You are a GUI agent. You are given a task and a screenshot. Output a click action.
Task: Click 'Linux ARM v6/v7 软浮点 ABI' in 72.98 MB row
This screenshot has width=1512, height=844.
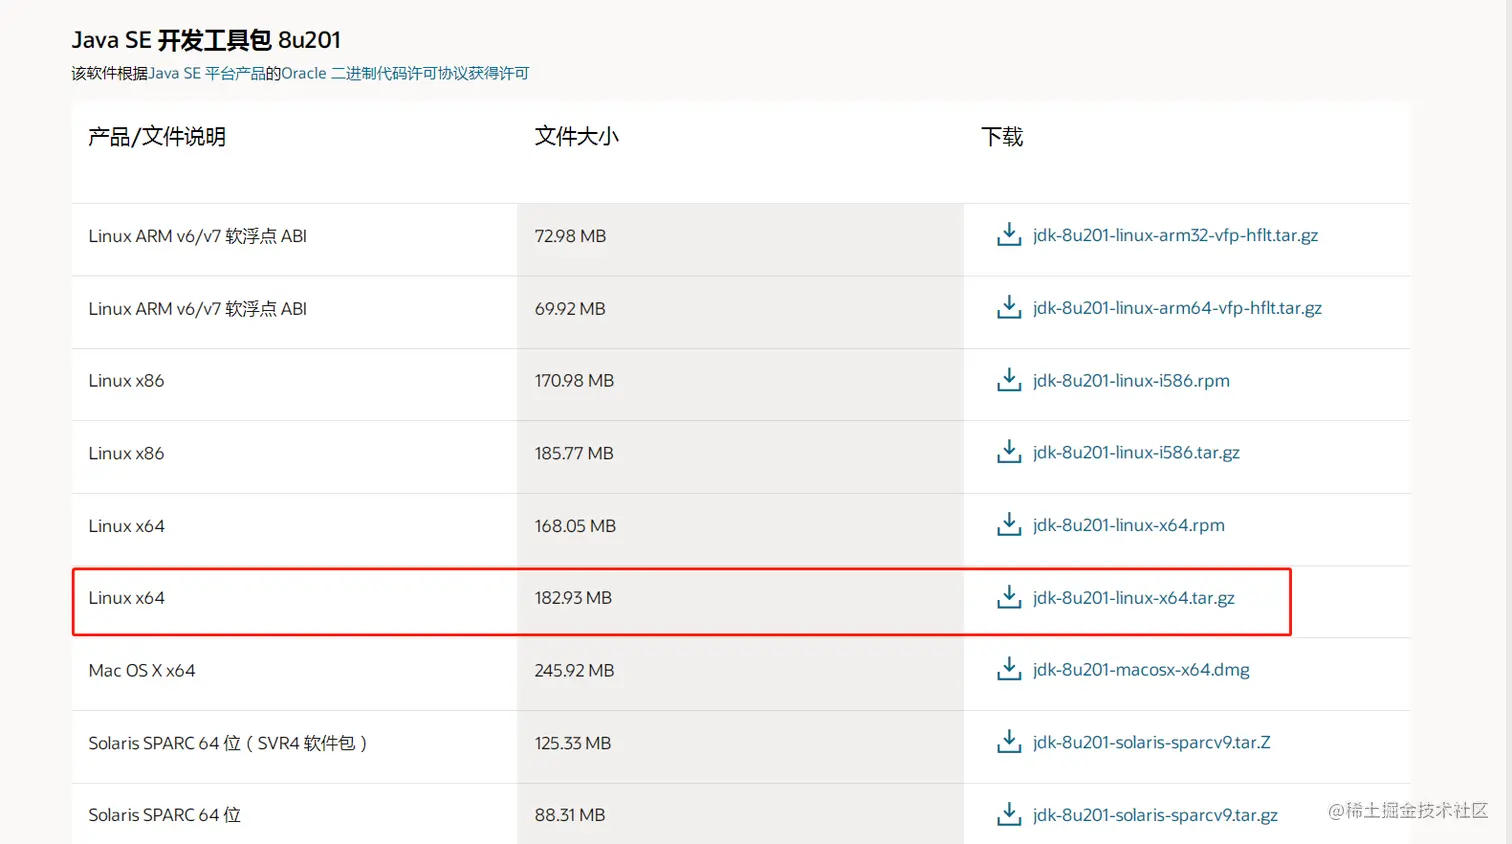197,236
